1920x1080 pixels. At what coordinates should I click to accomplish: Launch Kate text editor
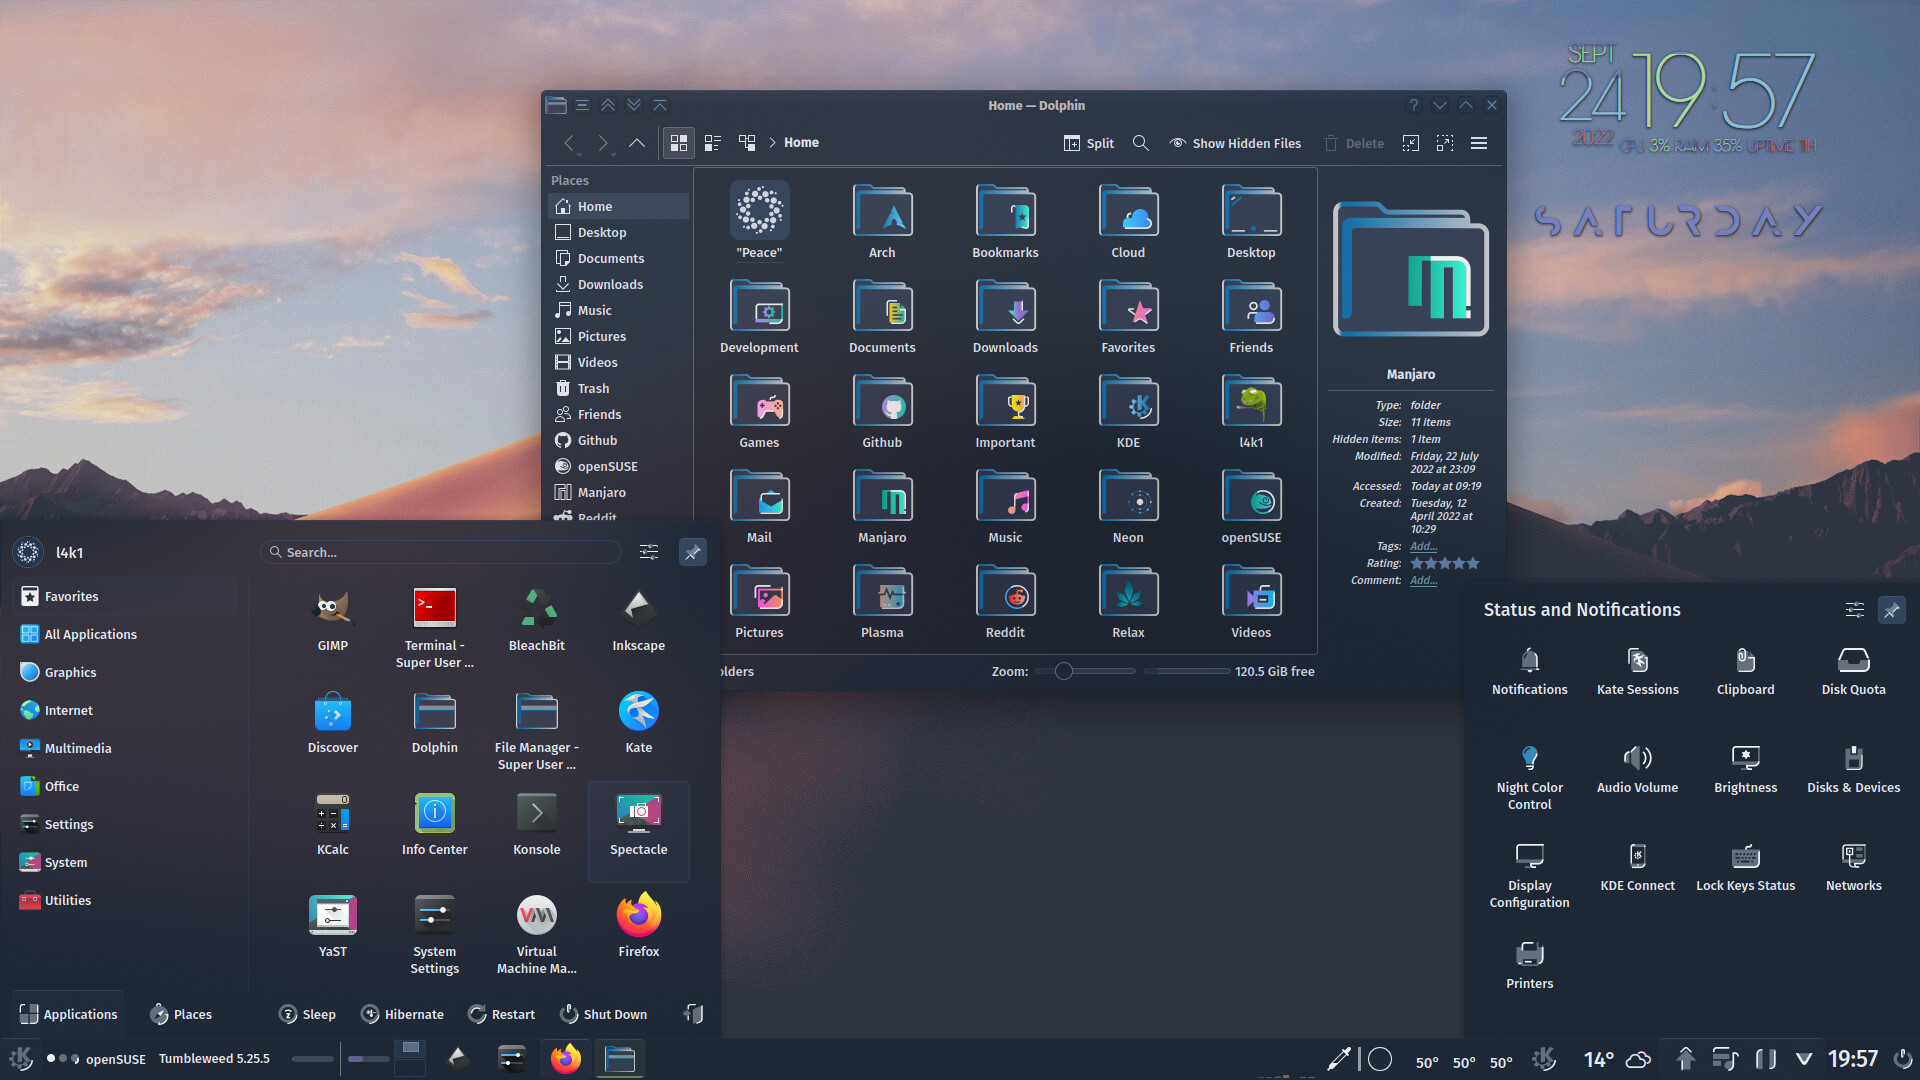click(639, 722)
